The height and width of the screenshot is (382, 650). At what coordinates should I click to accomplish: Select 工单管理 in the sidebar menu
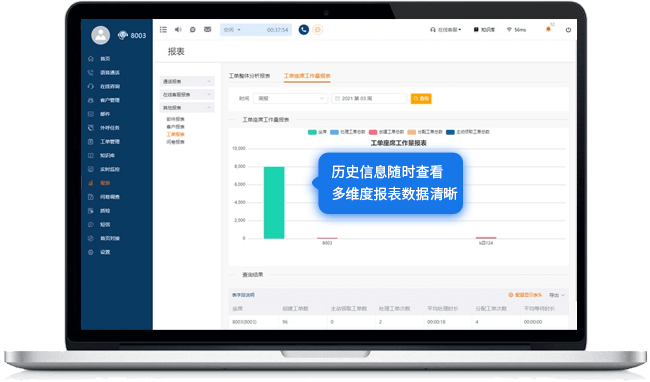tap(109, 142)
